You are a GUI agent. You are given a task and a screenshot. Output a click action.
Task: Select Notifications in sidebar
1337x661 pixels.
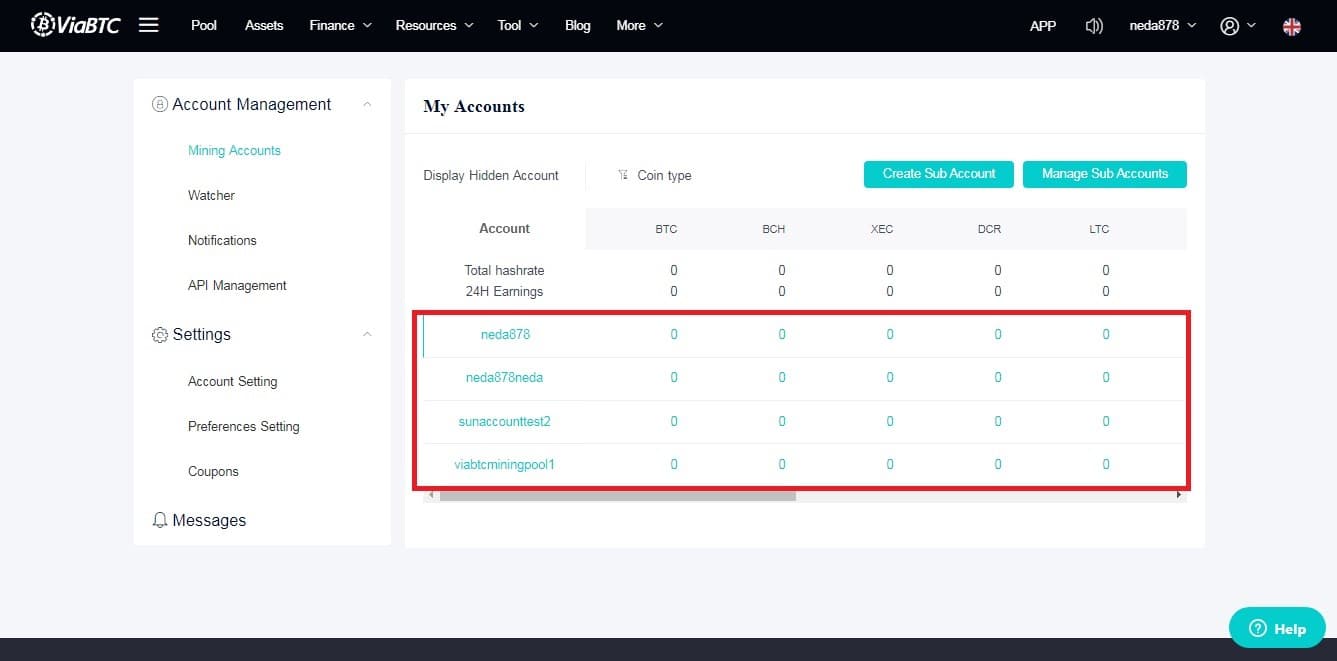(222, 240)
